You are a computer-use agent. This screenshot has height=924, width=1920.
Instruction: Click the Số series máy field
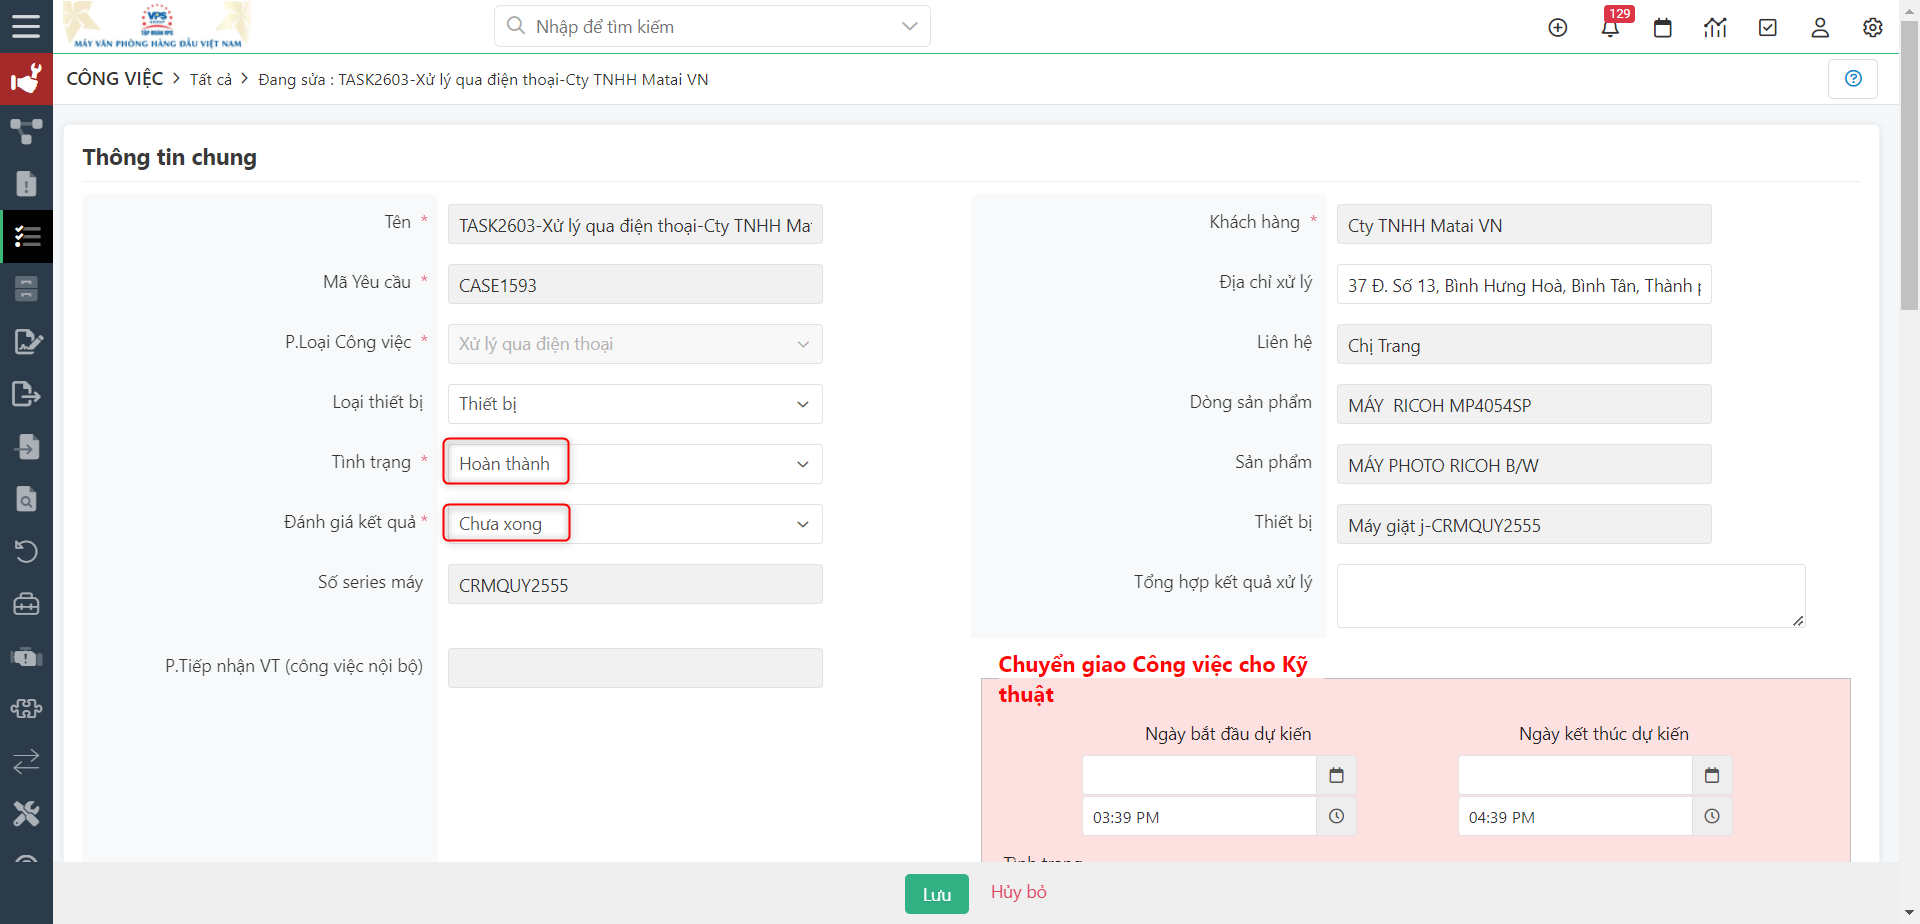[x=635, y=585]
